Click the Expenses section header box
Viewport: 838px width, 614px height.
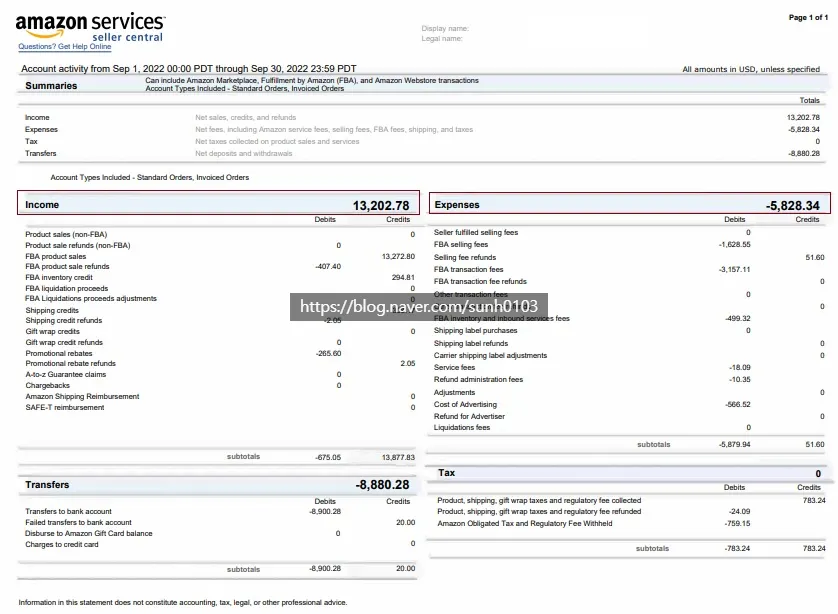[630, 203]
